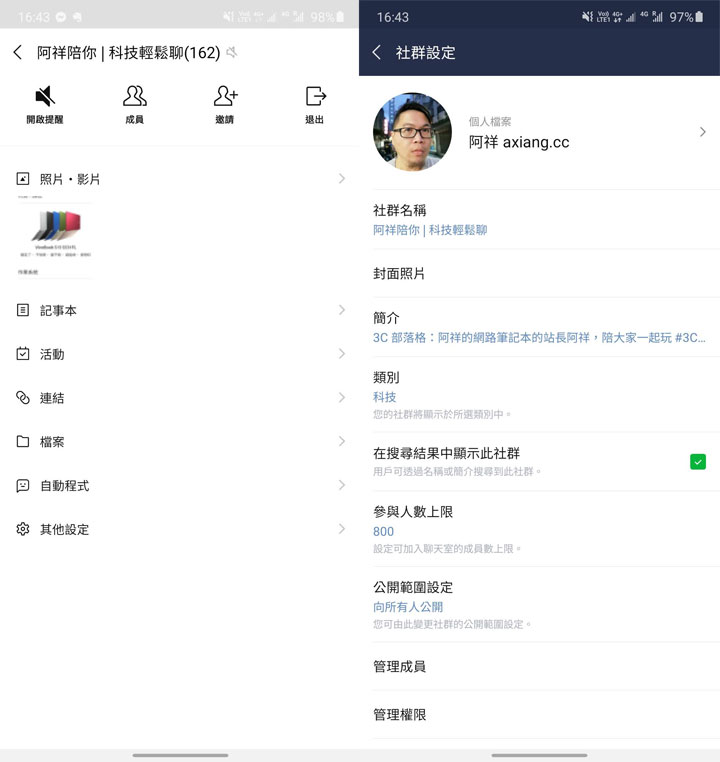Open 檔案 menu entry
Image resolution: width=720 pixels, height=762 pixels.
180,441
